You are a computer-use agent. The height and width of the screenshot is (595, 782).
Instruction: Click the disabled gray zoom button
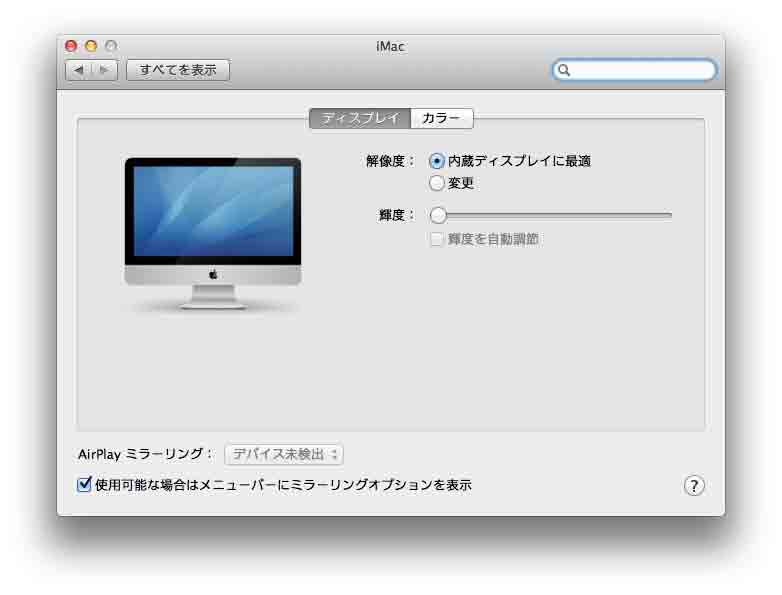click(x=111, y=46)
